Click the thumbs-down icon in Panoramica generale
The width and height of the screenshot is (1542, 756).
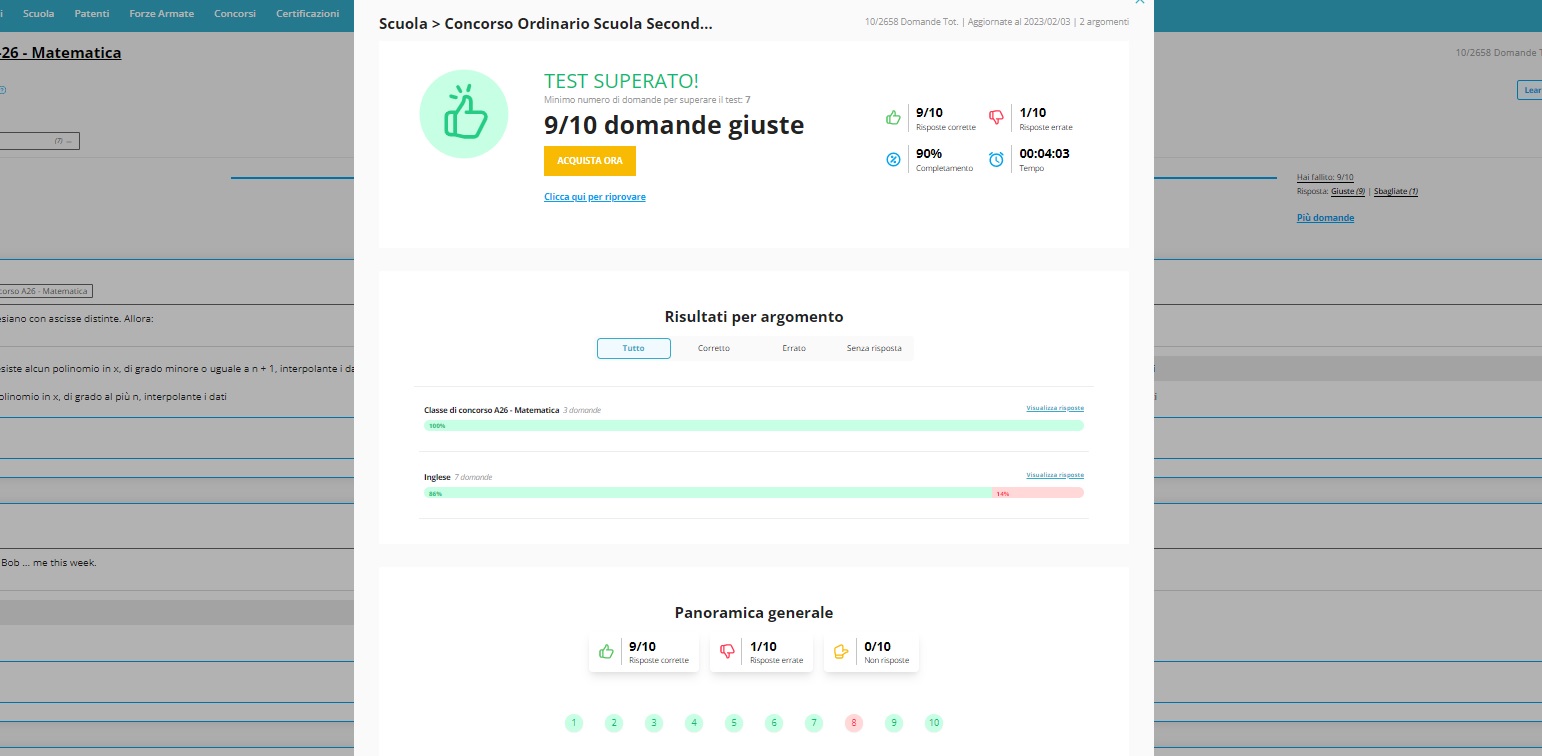[726, 651]
